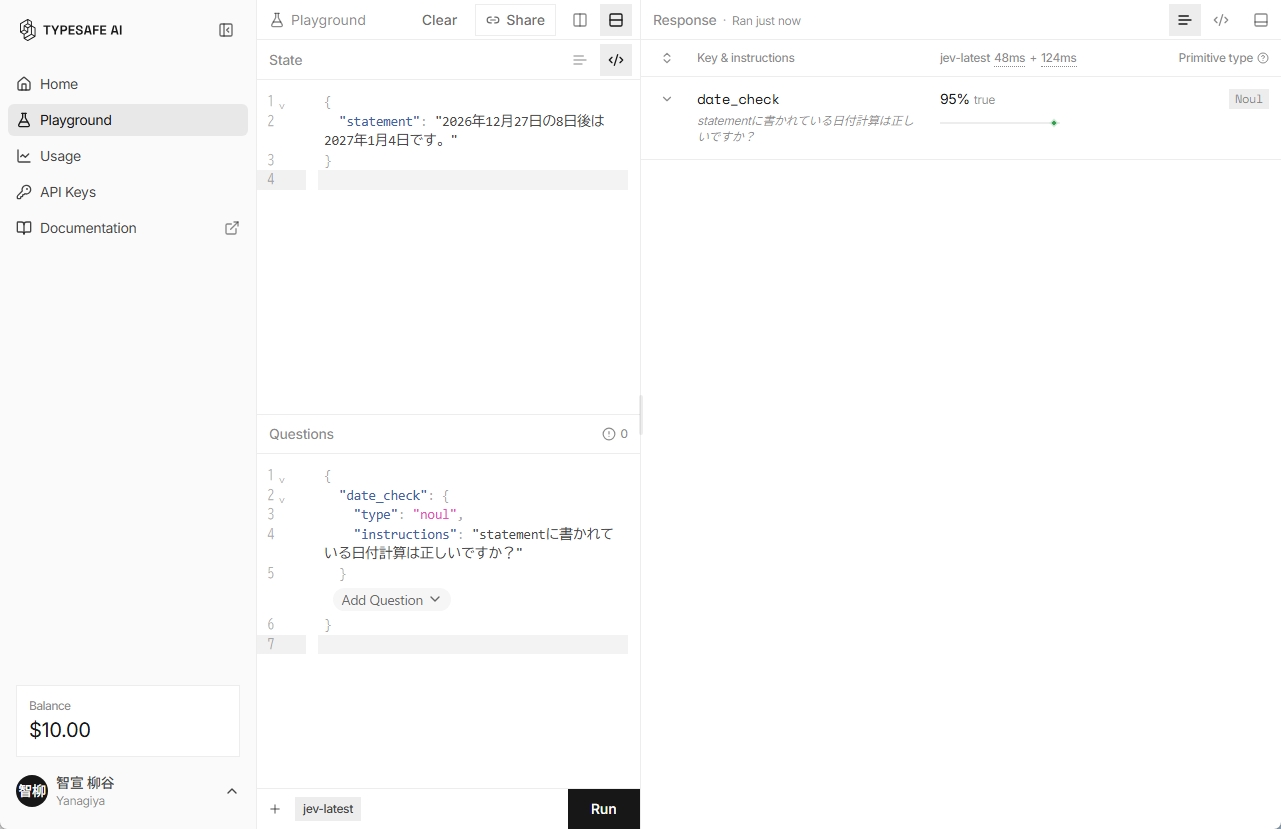Switch to stacked rows layout
This screenshot has height=829, width=1281.
point(616,20)
